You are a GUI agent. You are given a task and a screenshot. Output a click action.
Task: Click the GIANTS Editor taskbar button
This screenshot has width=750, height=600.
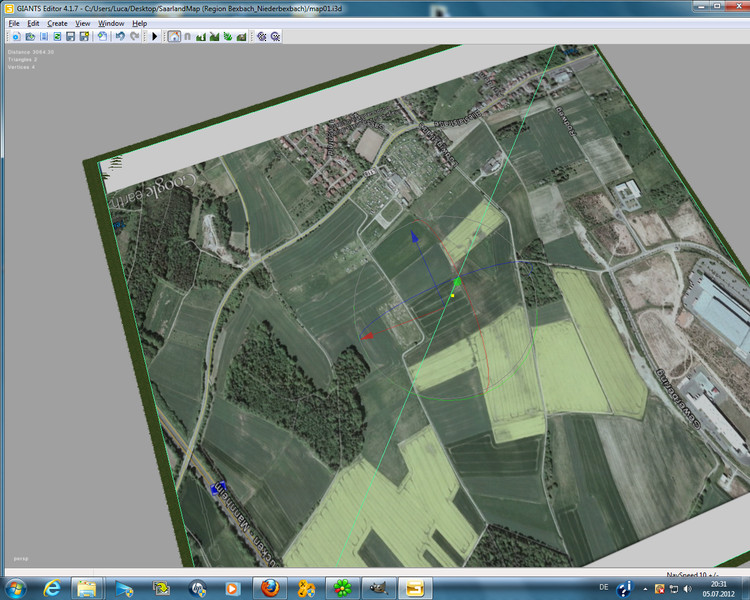(415, 588)
